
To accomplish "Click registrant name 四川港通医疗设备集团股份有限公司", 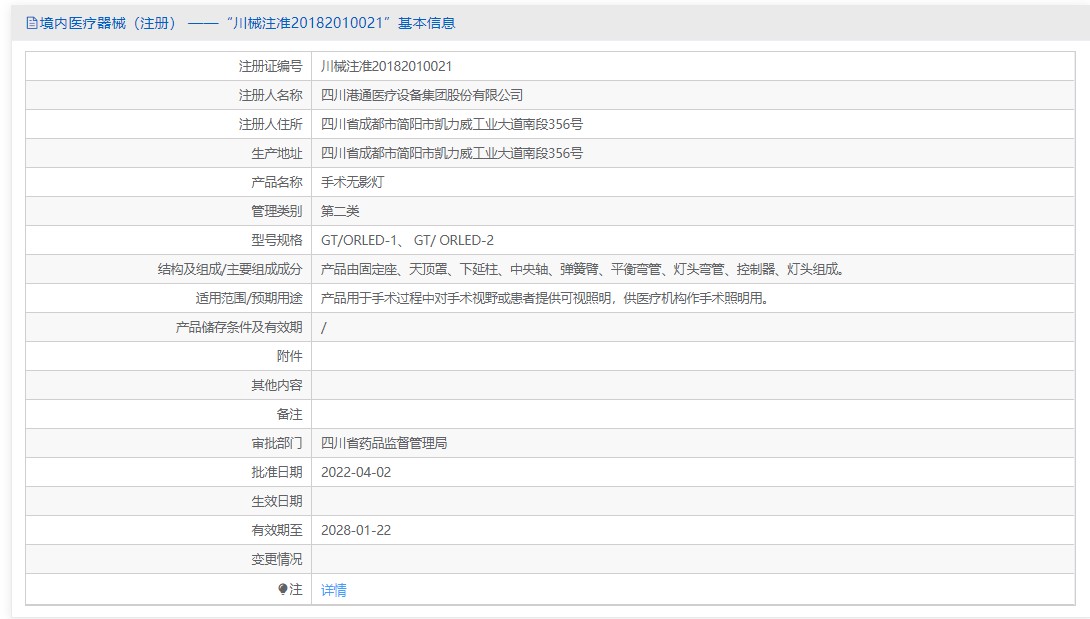I will [422, 95].
